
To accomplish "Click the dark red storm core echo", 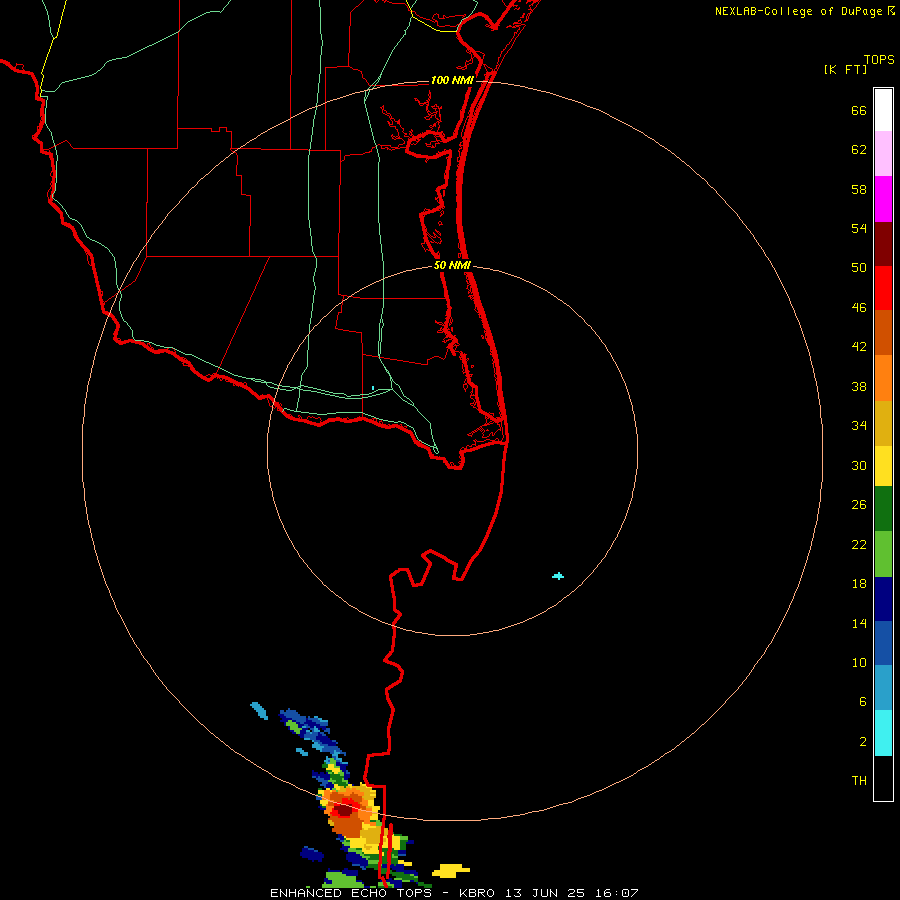I will click(343, 810).
